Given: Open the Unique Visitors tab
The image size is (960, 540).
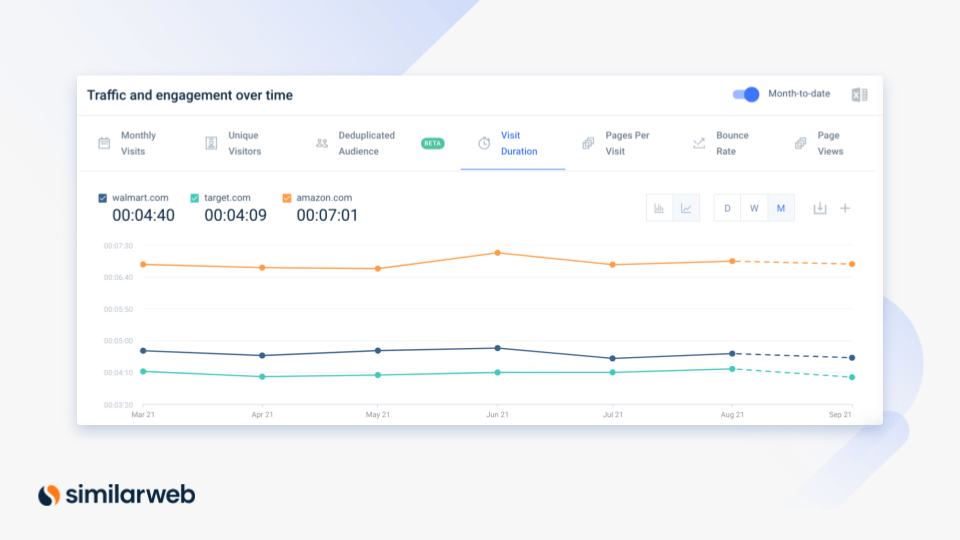Looking at the screenshot, I should 244,143.
